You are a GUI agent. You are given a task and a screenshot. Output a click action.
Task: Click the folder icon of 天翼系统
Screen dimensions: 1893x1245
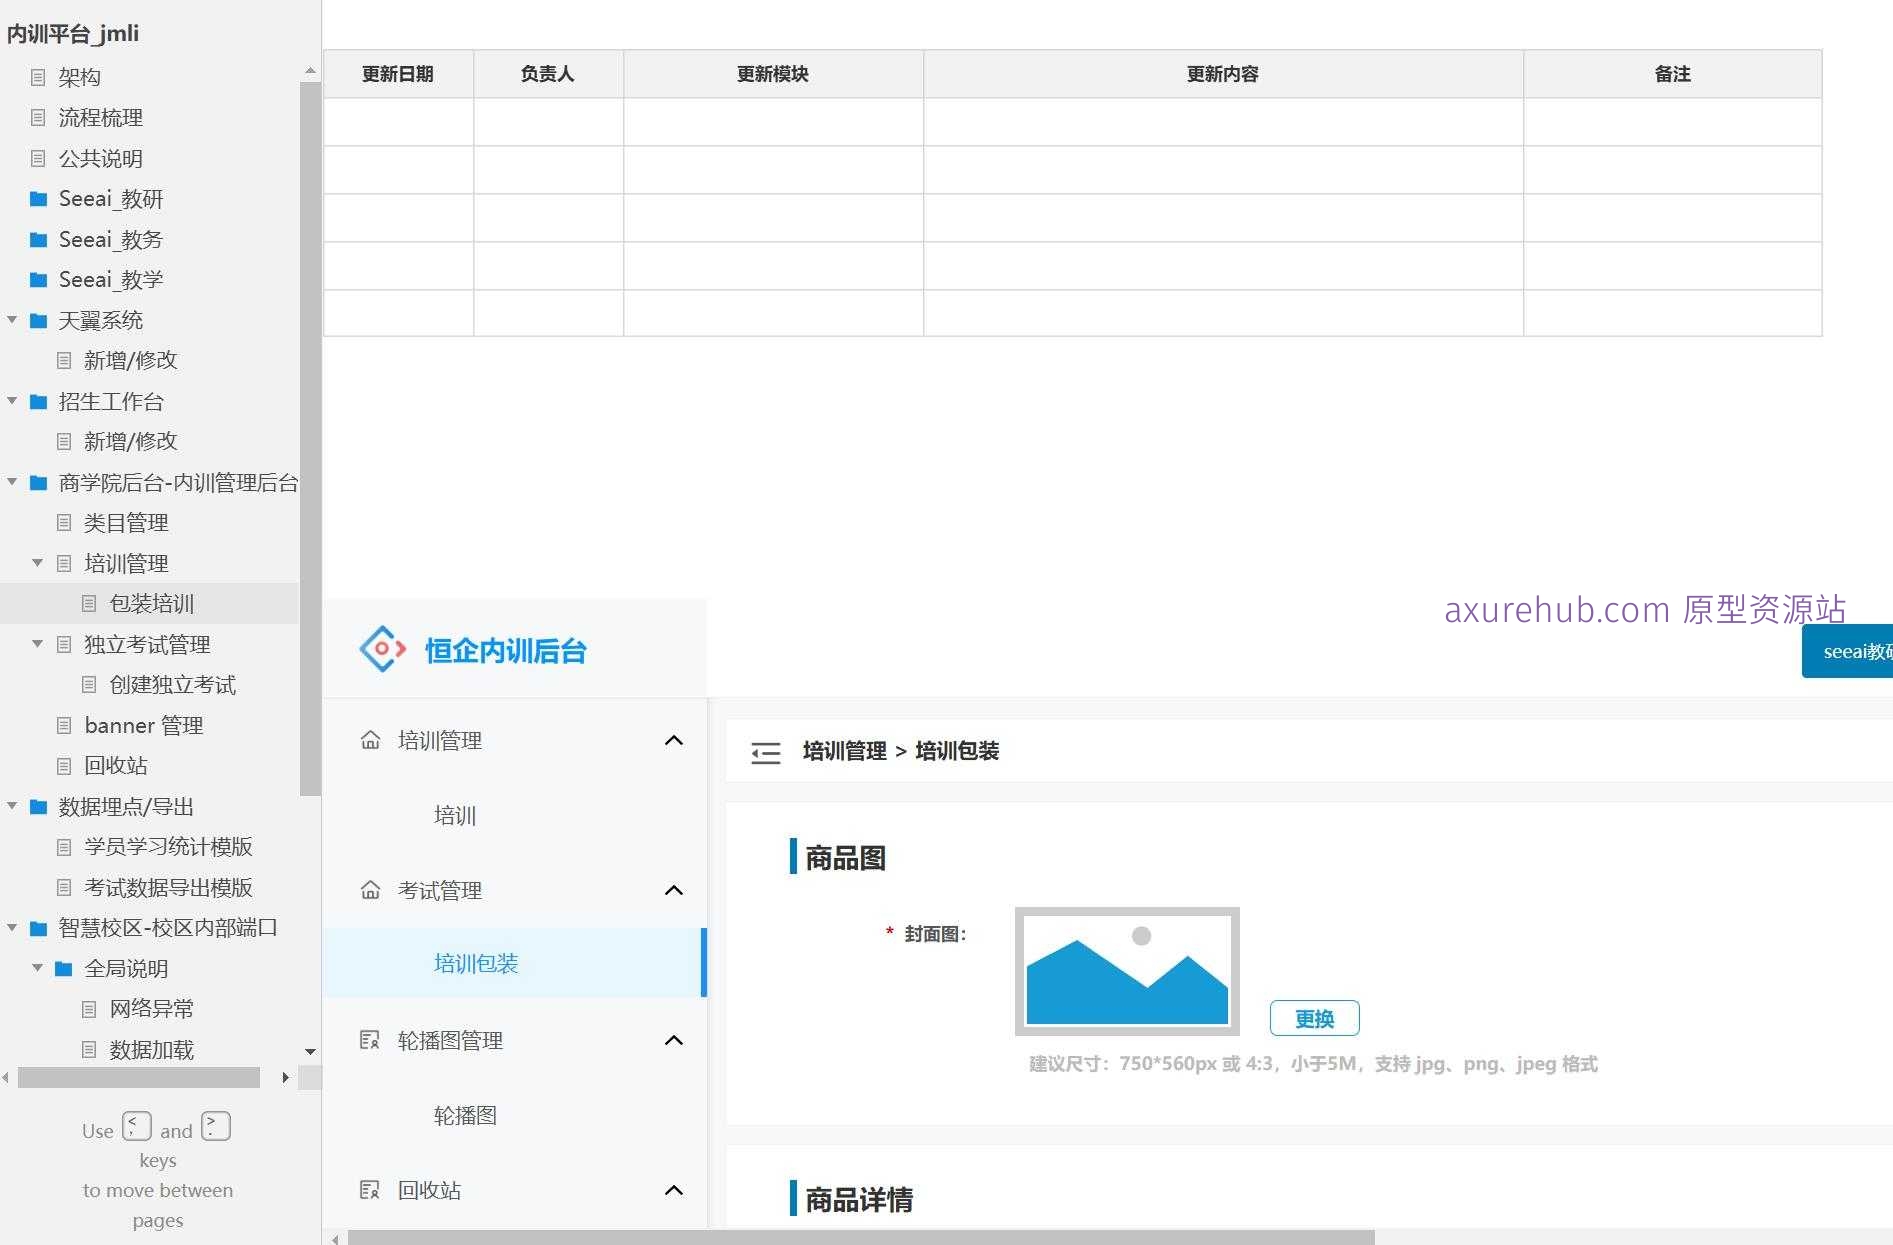click(39, 321)
